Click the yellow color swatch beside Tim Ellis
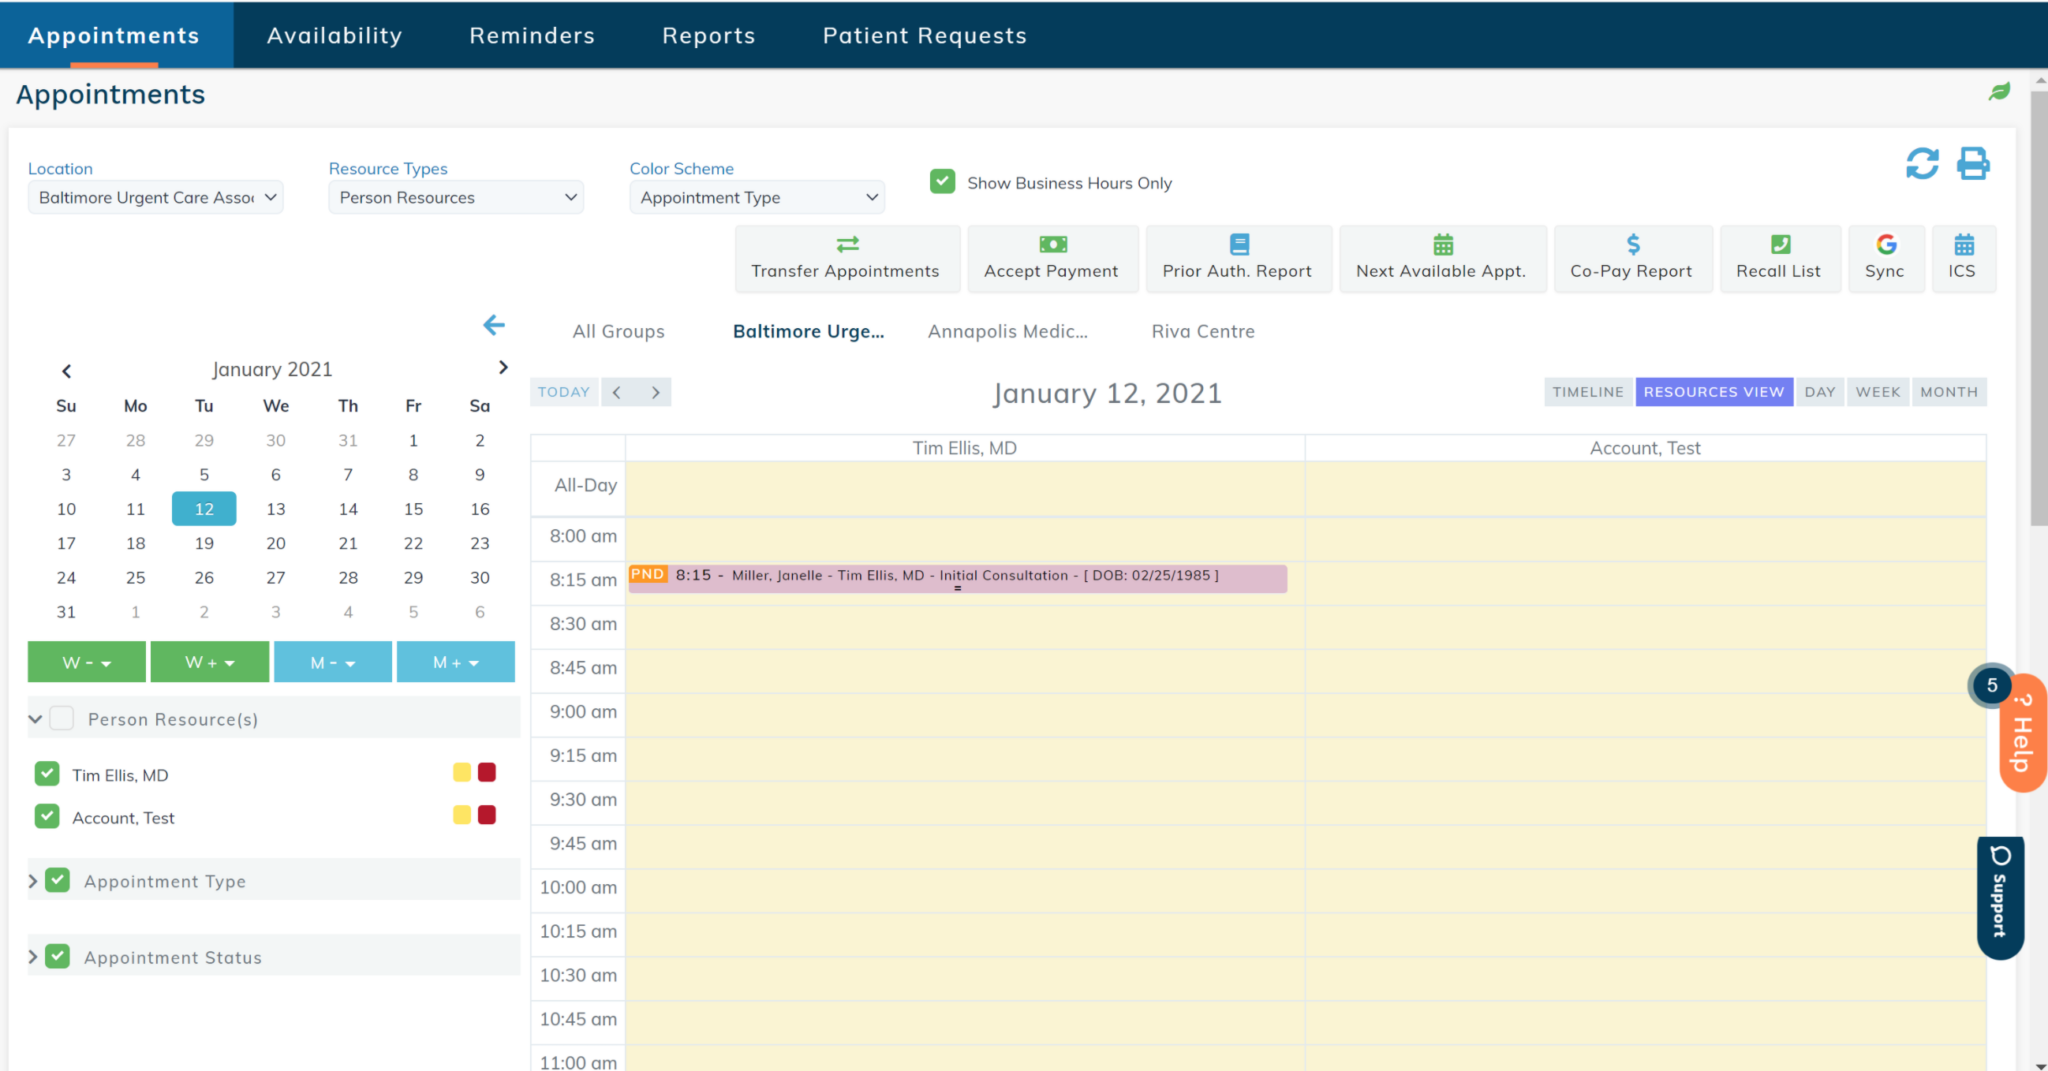 pyautogui.click(x=461, y=772)
